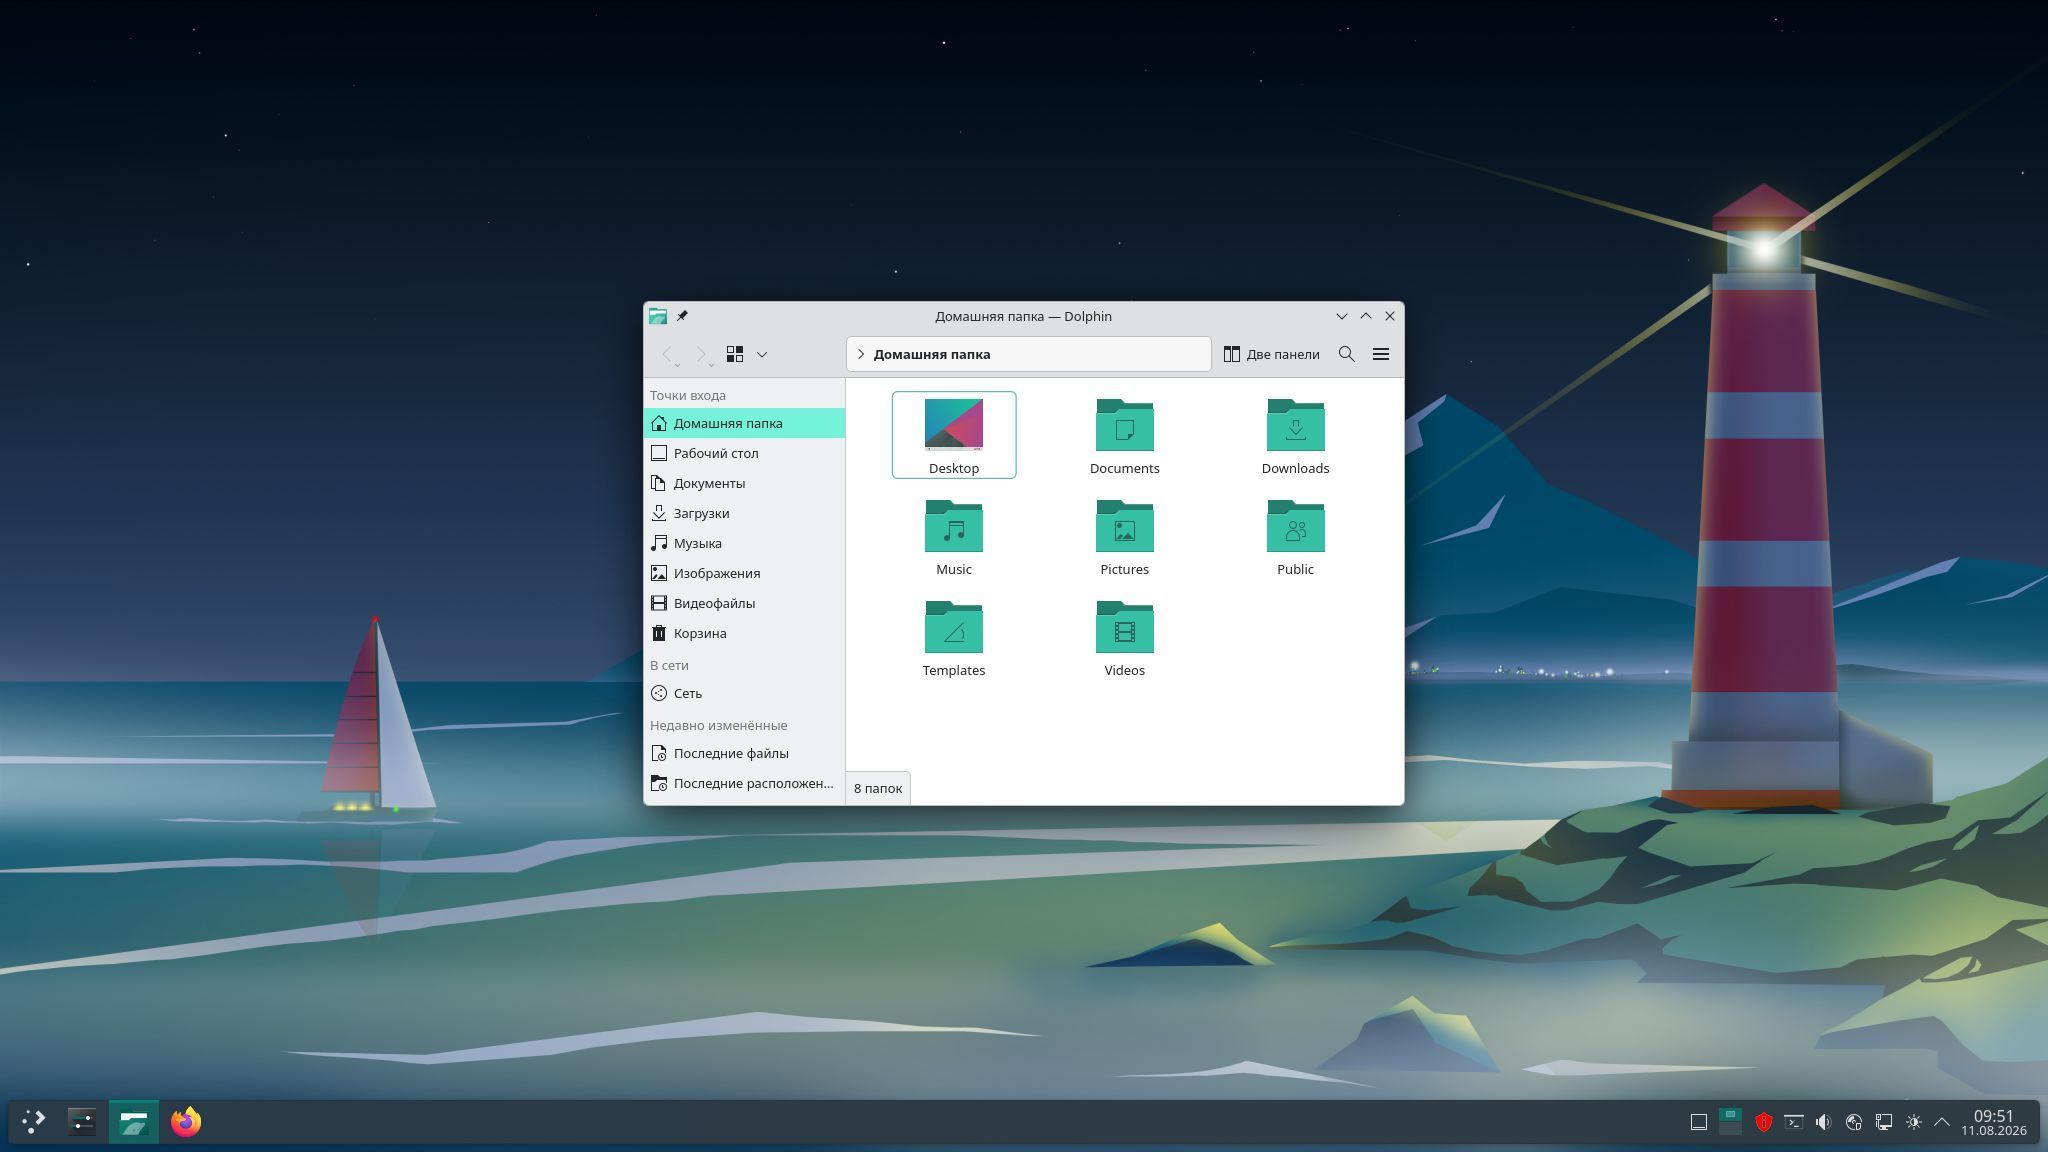Open the volume speaker tray icon
The height and width of the screenshot is (1152, 2048).
[x=1824, y=1122]
